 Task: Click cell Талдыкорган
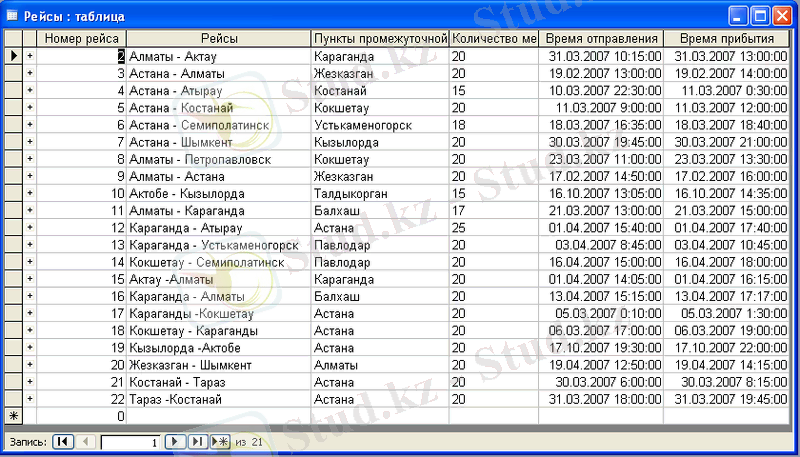tap(380, 193)
